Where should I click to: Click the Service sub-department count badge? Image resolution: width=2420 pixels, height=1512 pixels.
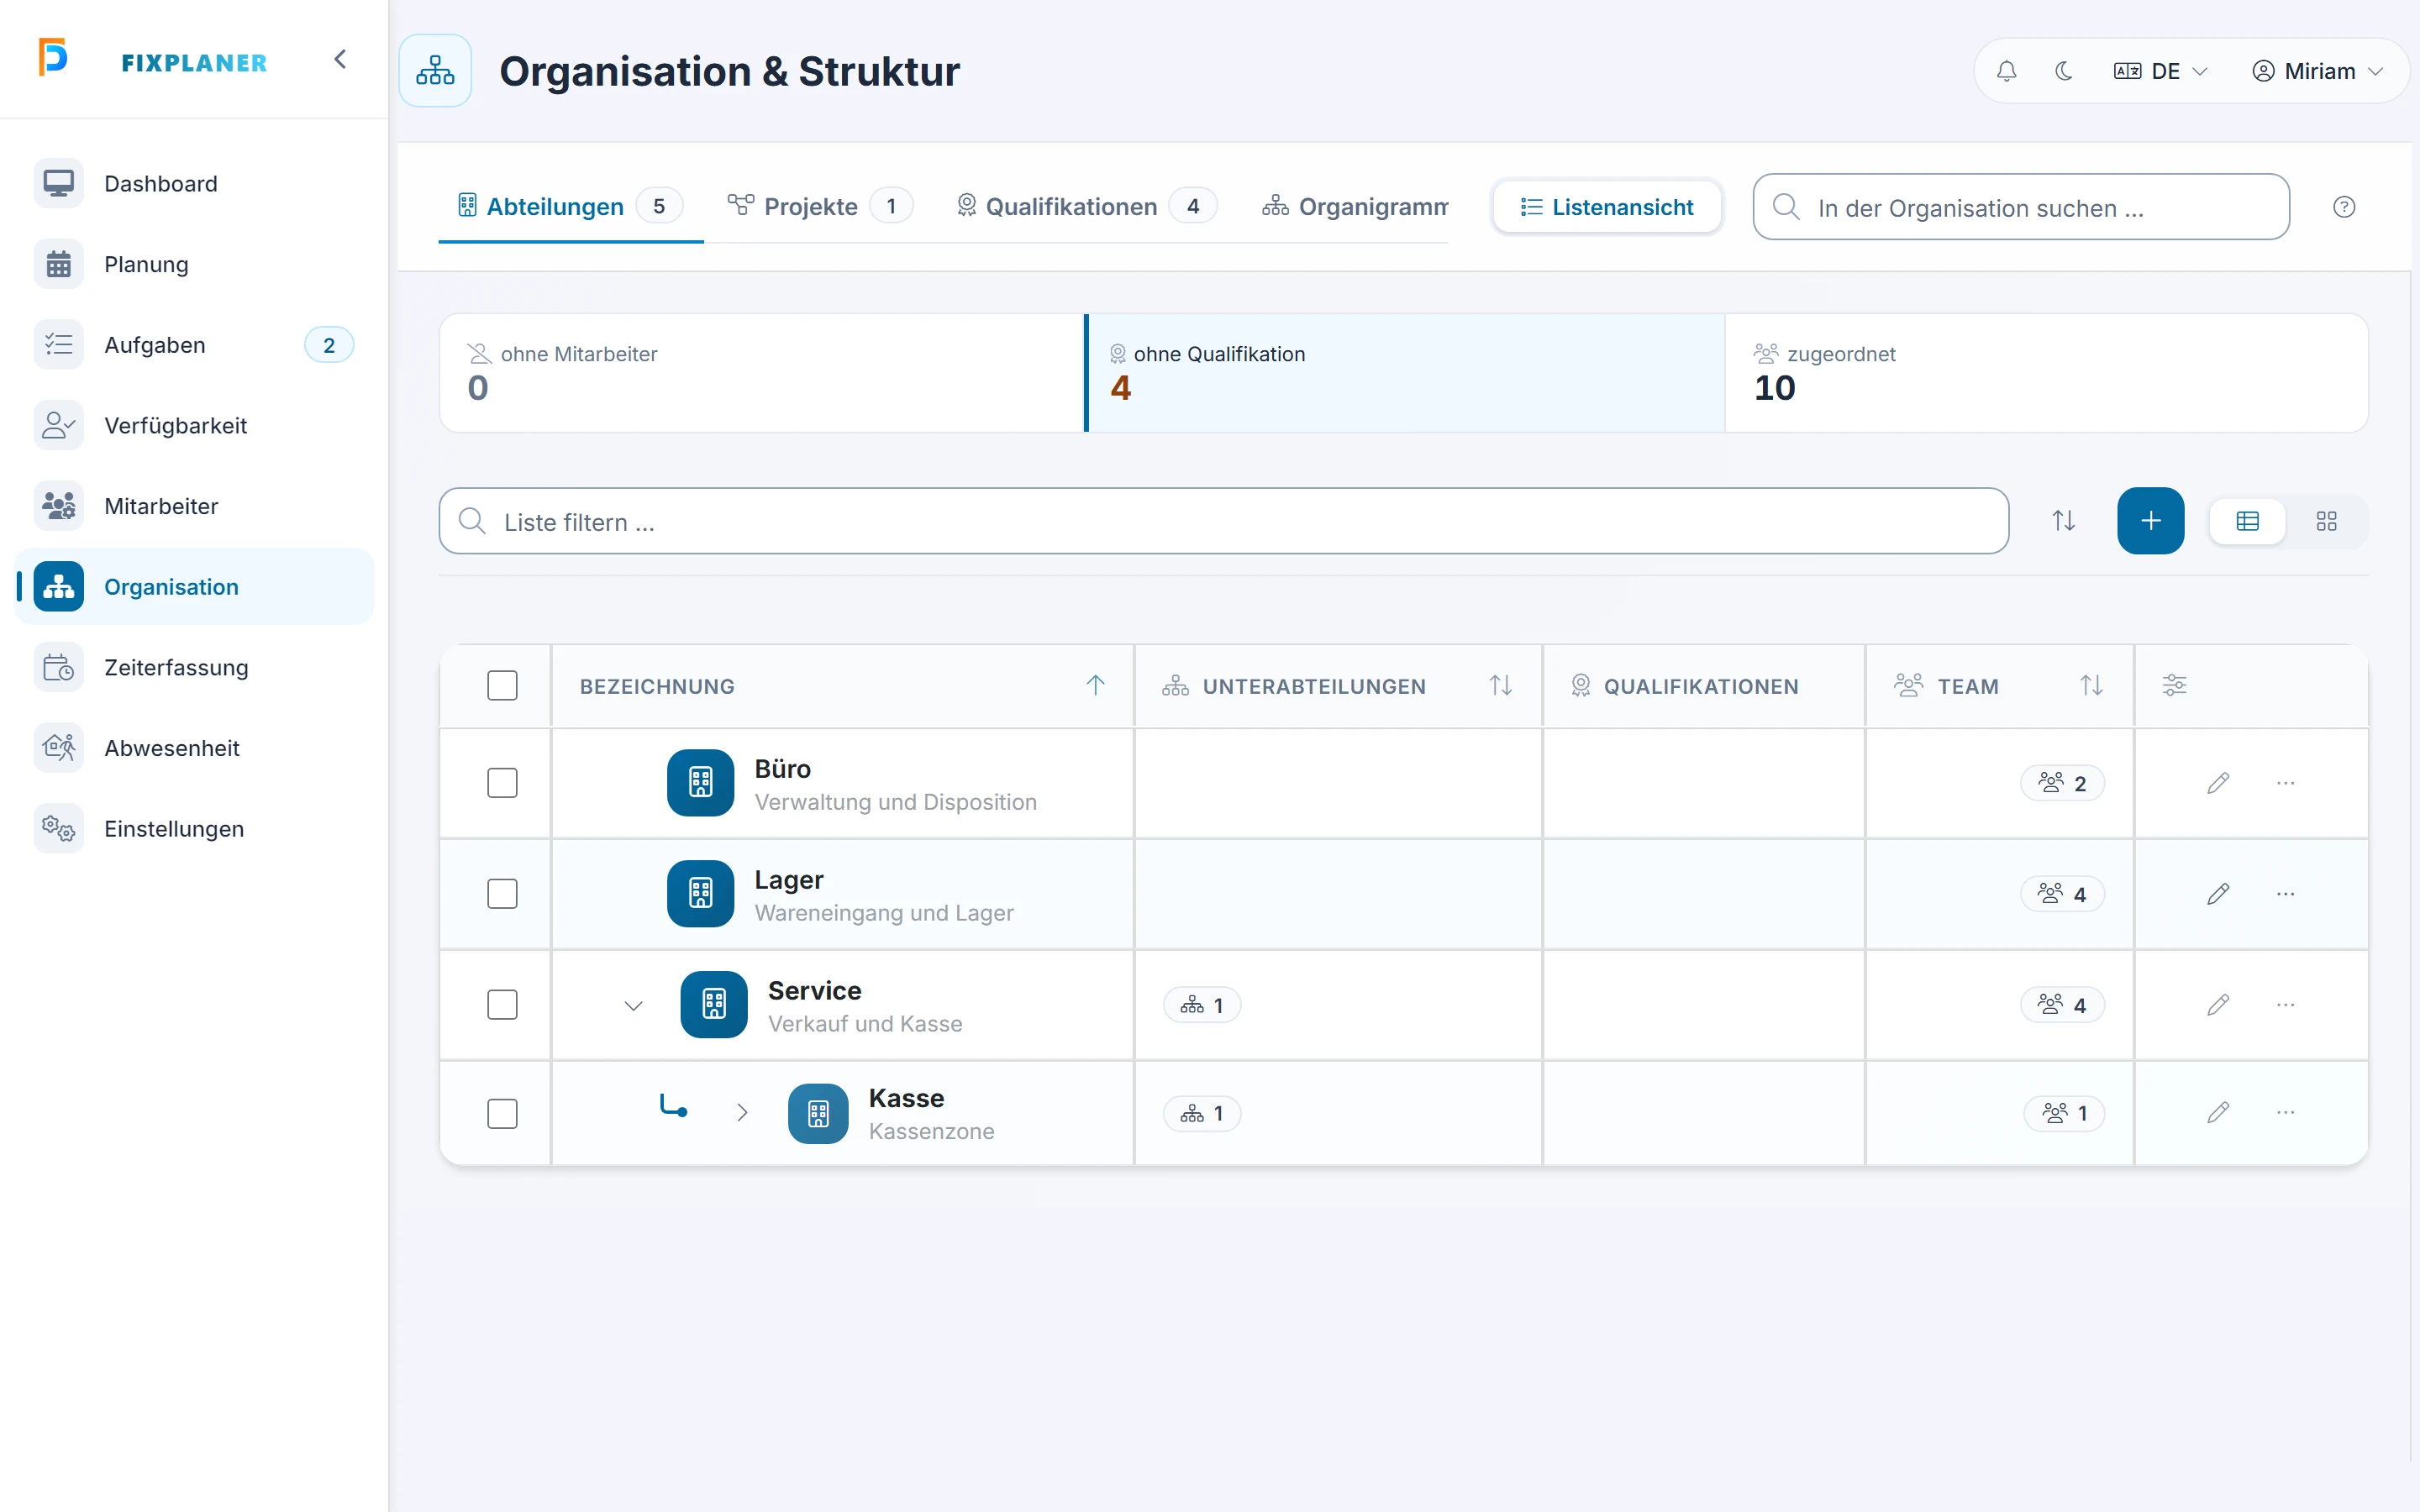[x=1202, y=1005]
